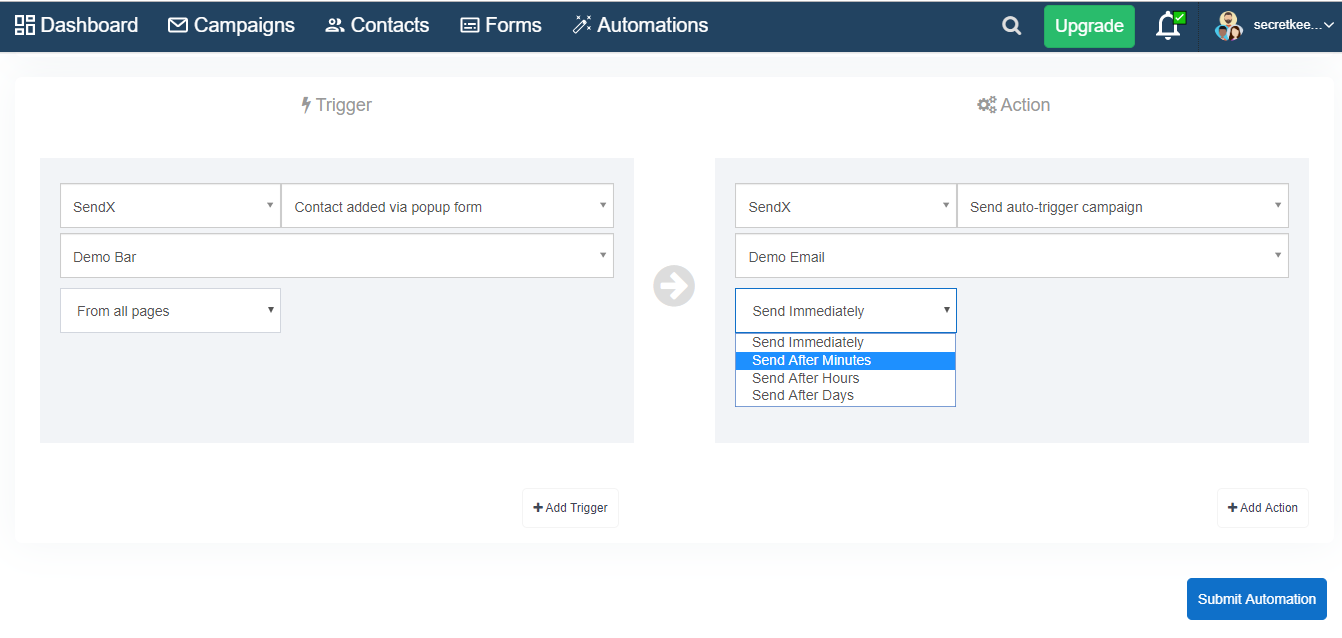Viewport: 1342px width, 638px height.
Task: Open the trigger SendX app dropdown
Action: point(170,206)
